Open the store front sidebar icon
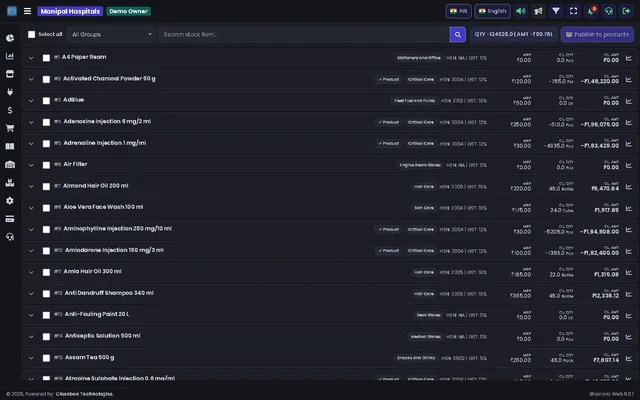Screen dimensions: 640x400 (10, 74)
